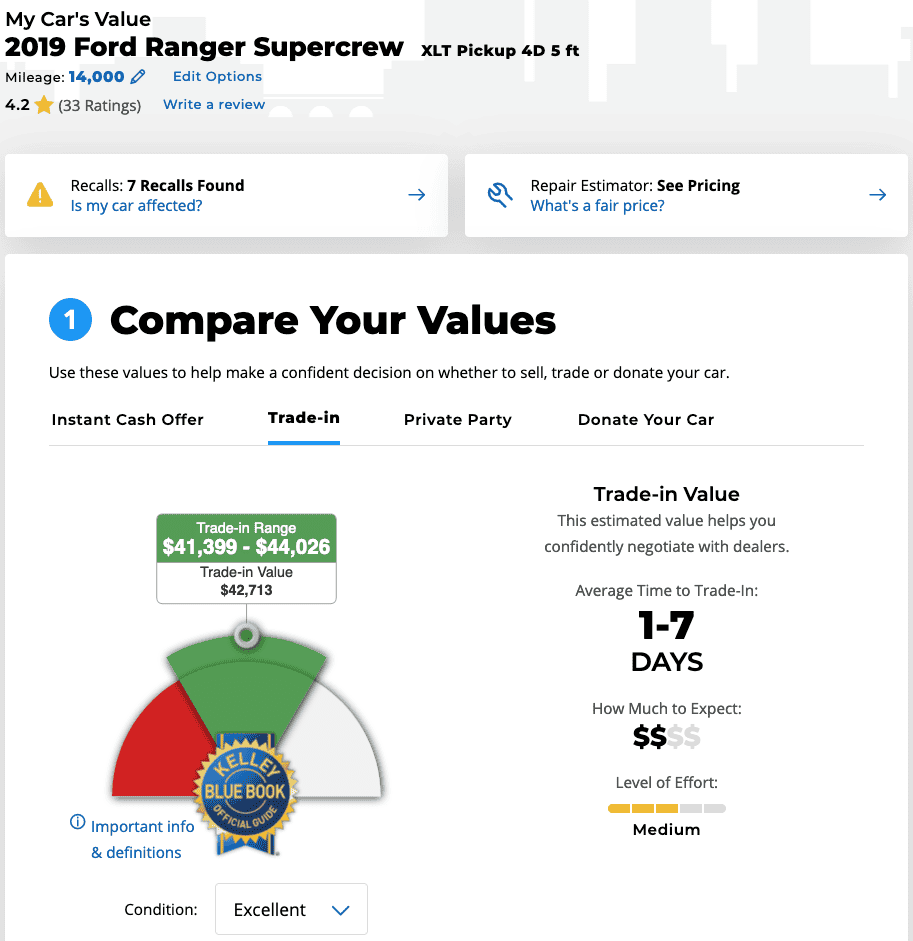This screenshot has width=913, height=941.
Task: Click the '7 Recalls Found' text
Action: click(185, 185)
